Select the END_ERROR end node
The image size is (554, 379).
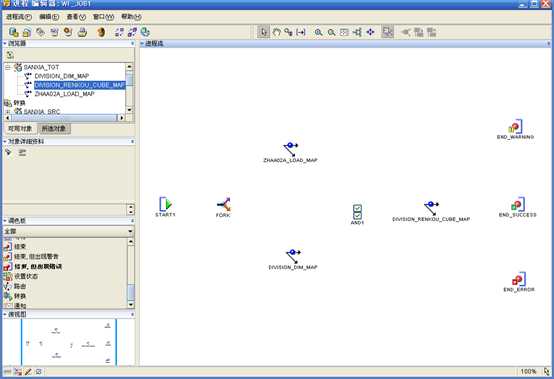pos(519,282)
